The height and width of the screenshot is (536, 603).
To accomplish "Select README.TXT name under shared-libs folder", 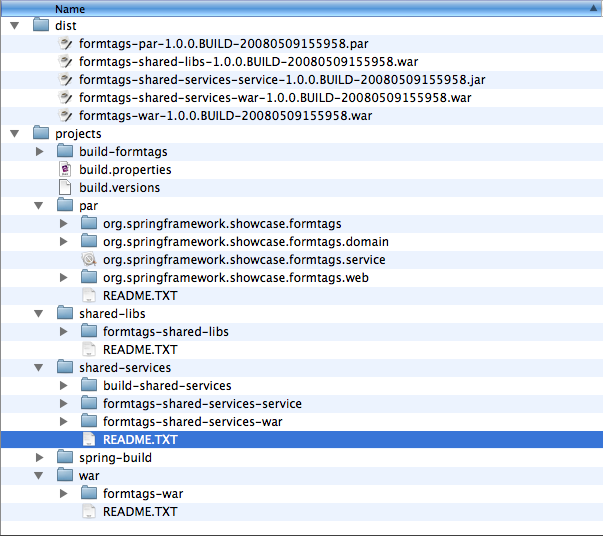I will click(x=140, y=350).
